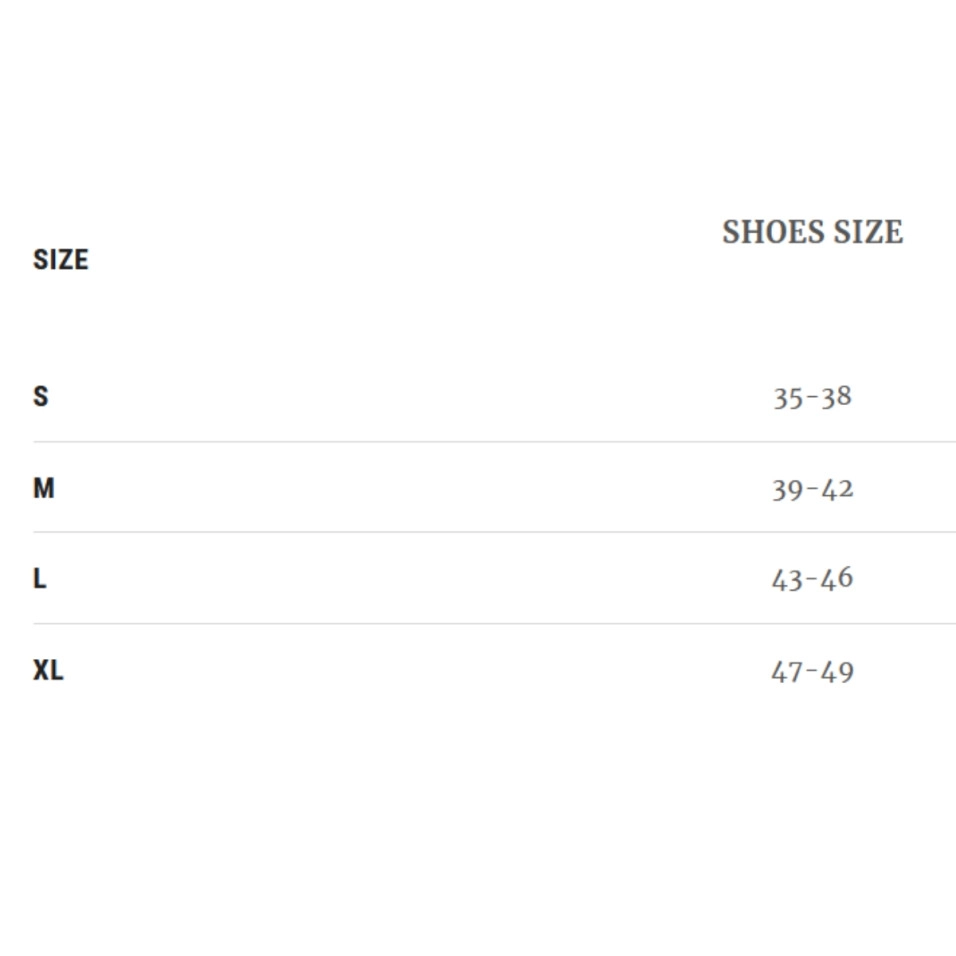Image resolution: width=956 pixels, height=956 pixels.
Task: Click the 39-42 shoe size value
Action: tap(812, 489)
